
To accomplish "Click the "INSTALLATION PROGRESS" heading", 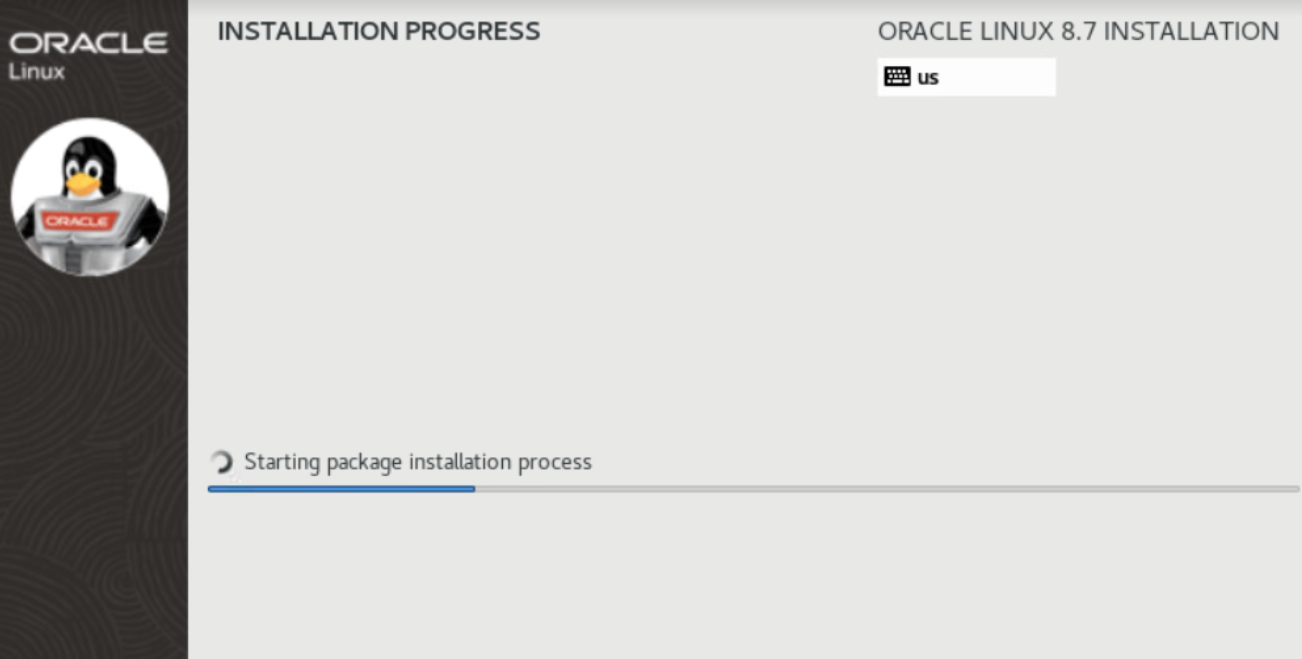I will [x=379, y=31].
